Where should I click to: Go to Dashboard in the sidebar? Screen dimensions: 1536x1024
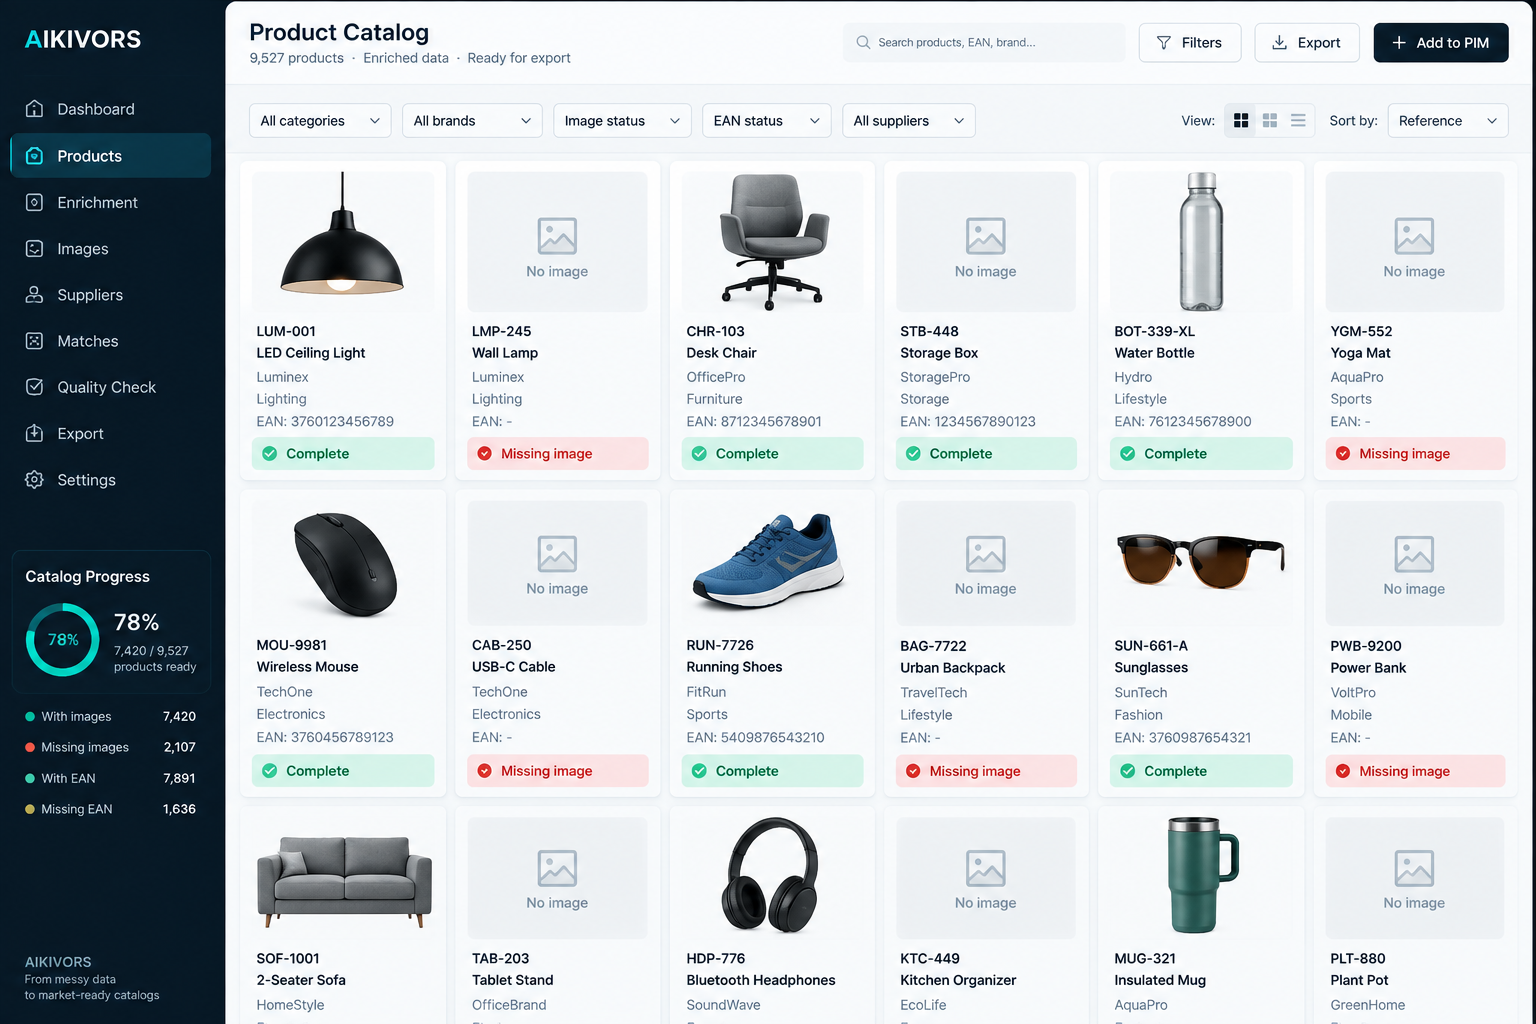110,109
